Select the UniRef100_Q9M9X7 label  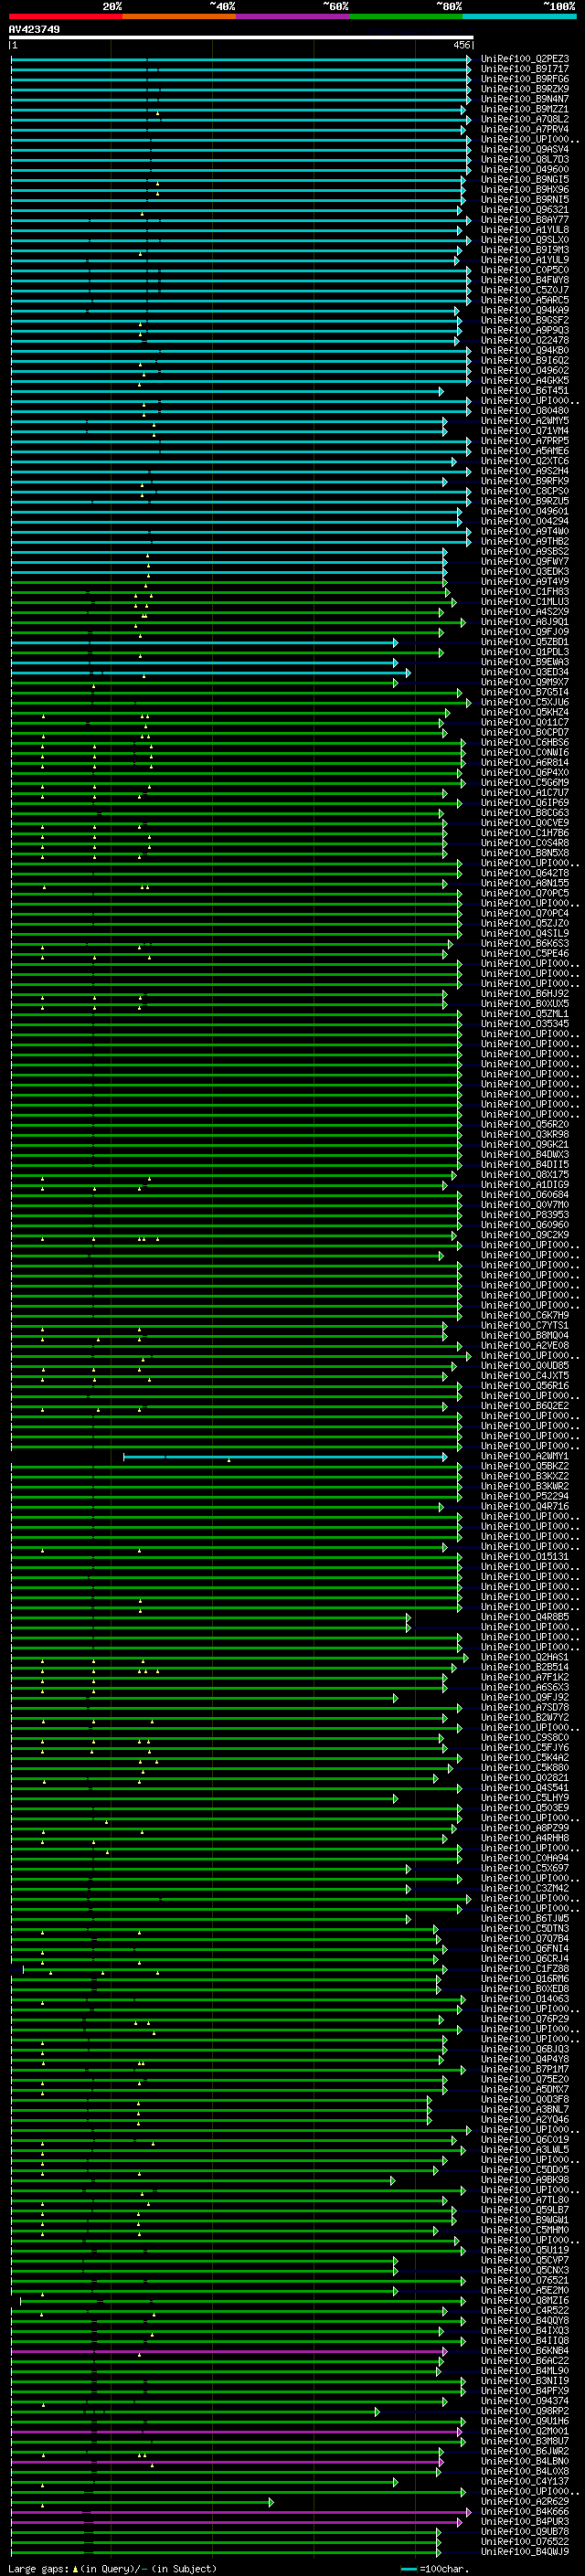(524, 682)
